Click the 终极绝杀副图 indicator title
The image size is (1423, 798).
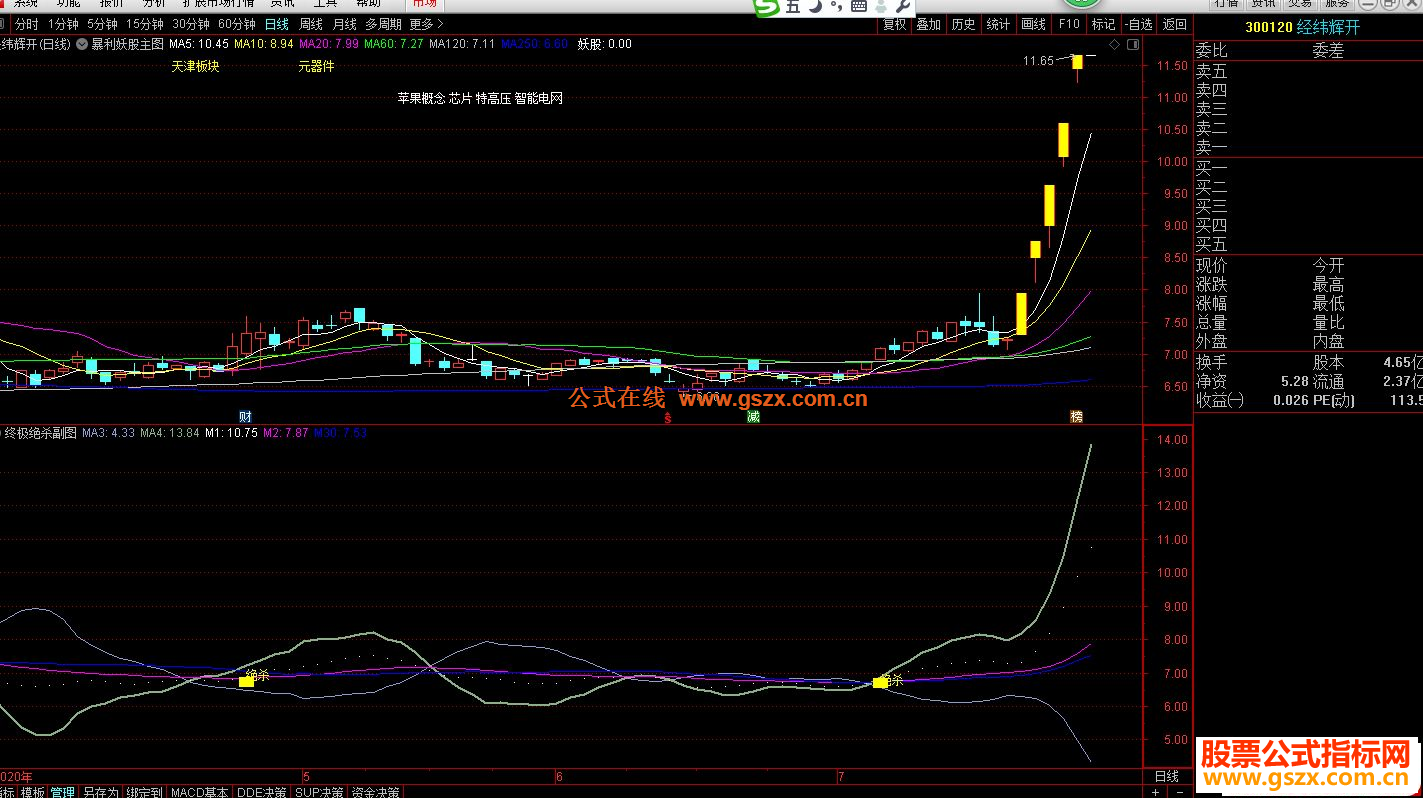(x=41, y=433)
